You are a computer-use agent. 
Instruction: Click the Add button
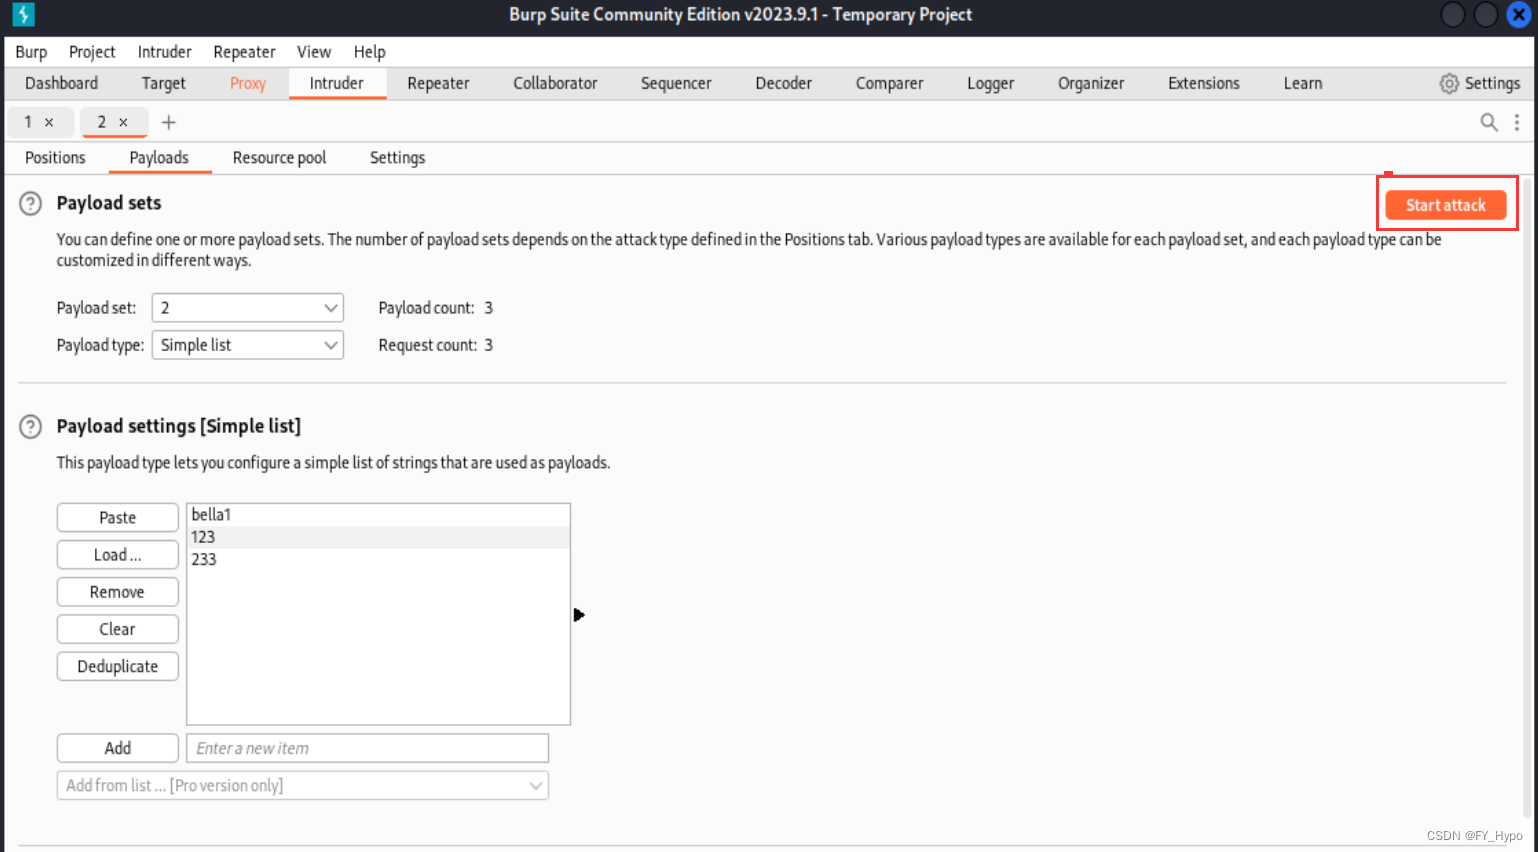coord(118,748)
